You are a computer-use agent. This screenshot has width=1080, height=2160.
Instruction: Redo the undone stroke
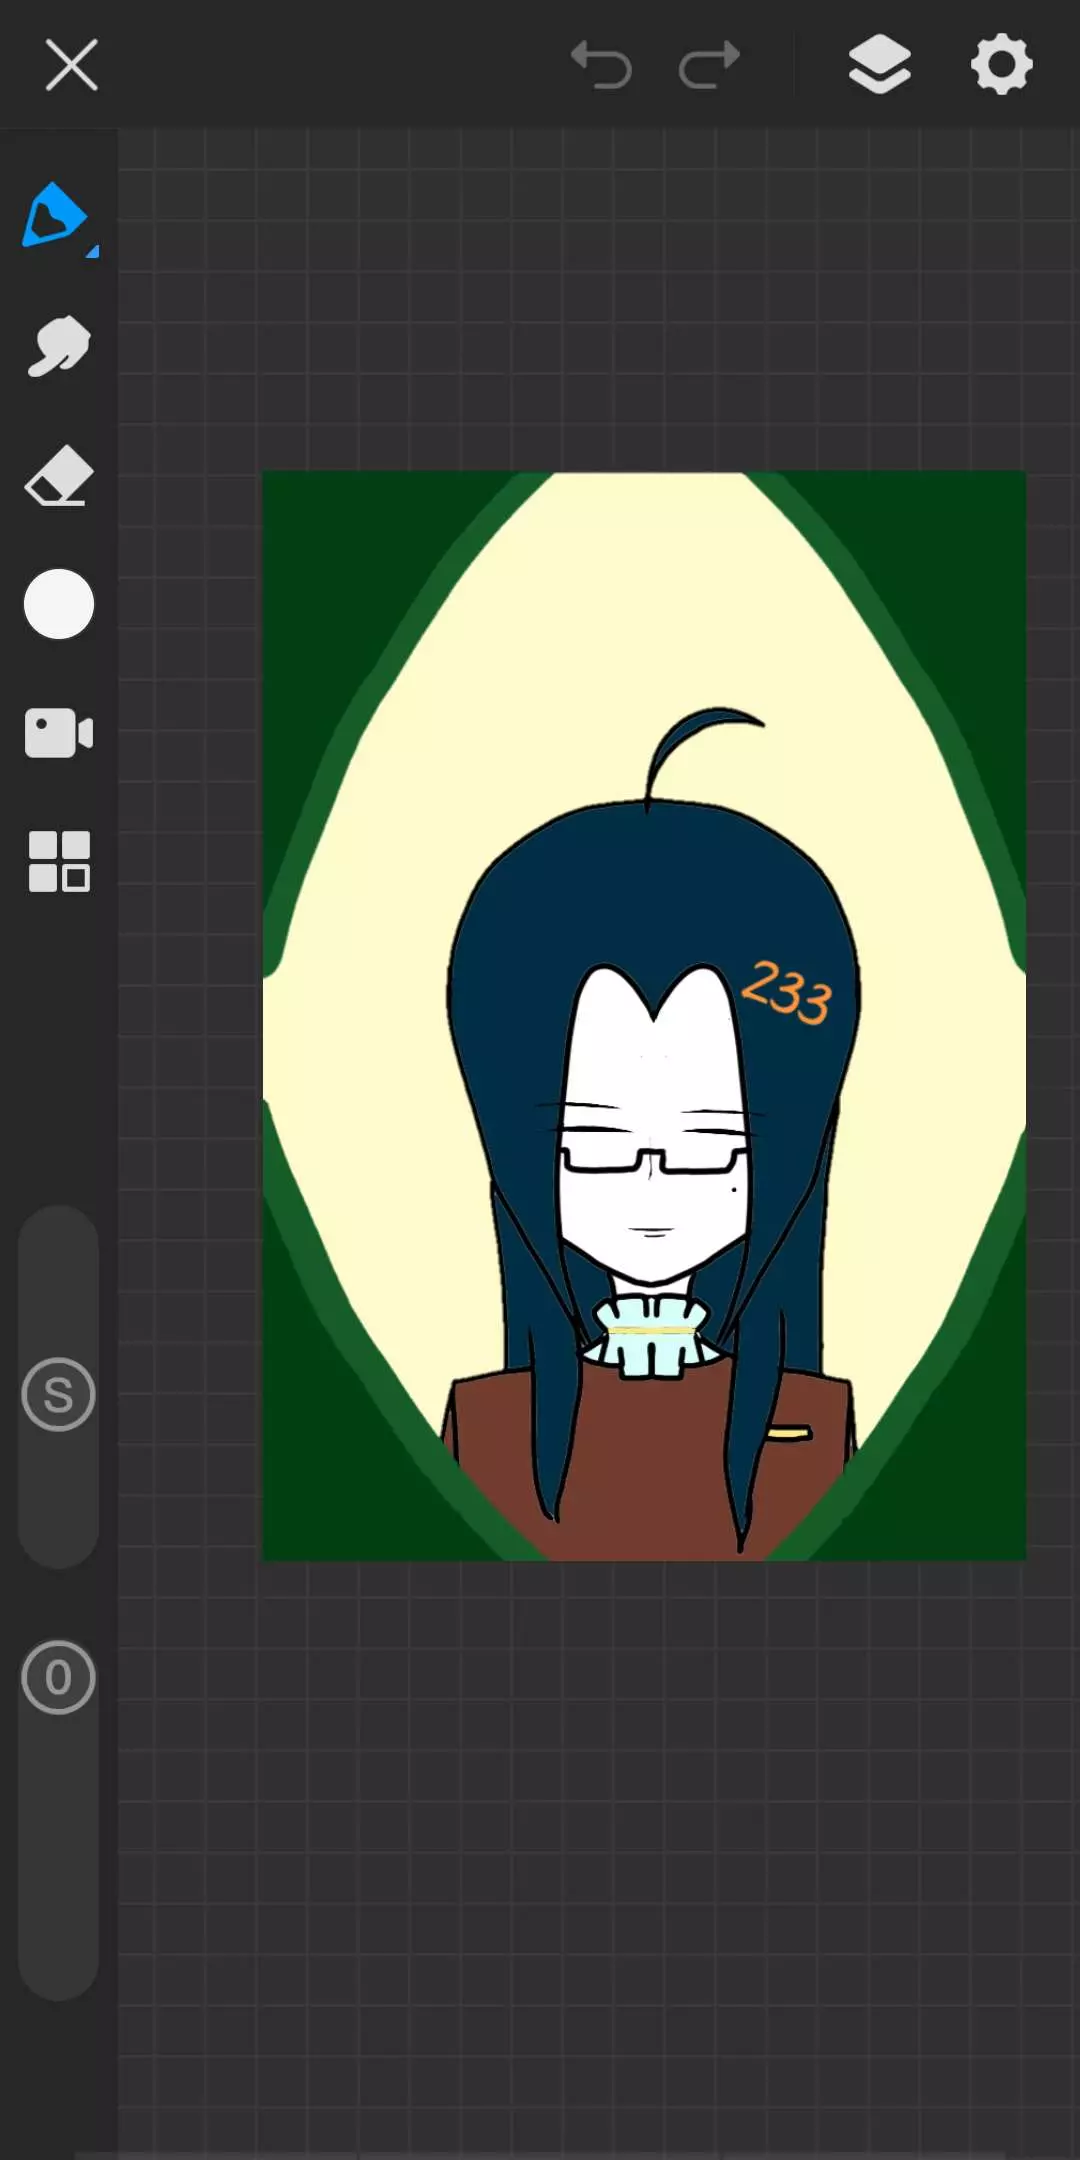tap(709, 66)
